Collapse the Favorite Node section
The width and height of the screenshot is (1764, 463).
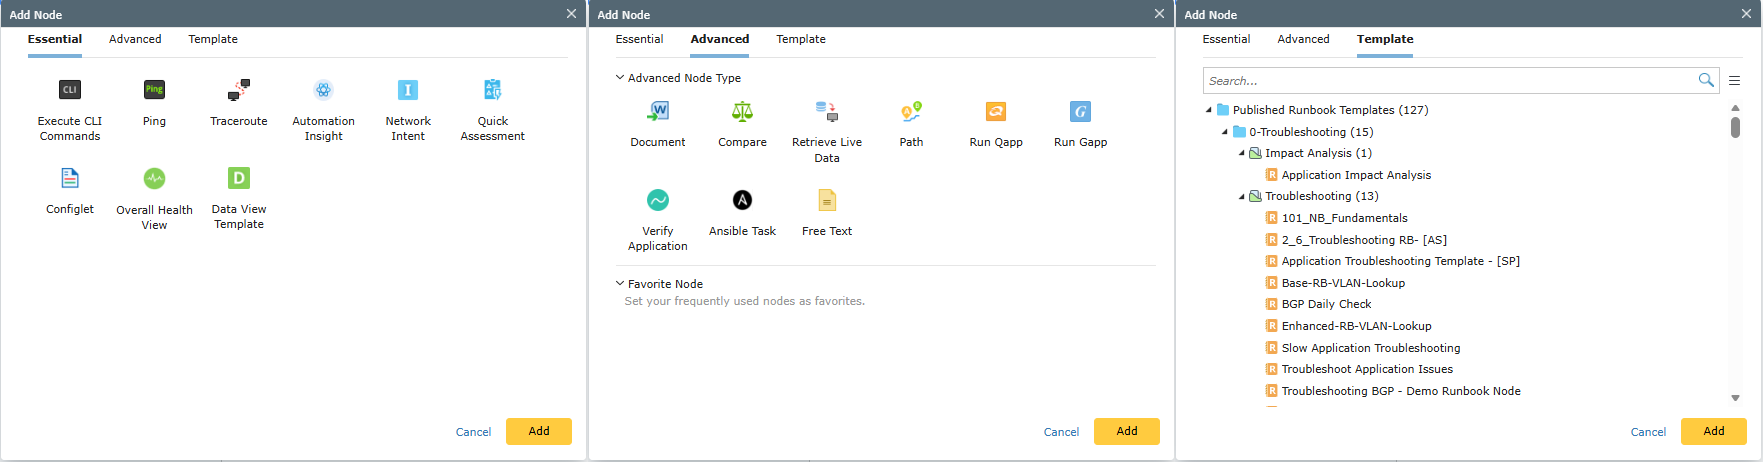pos(620,283)
